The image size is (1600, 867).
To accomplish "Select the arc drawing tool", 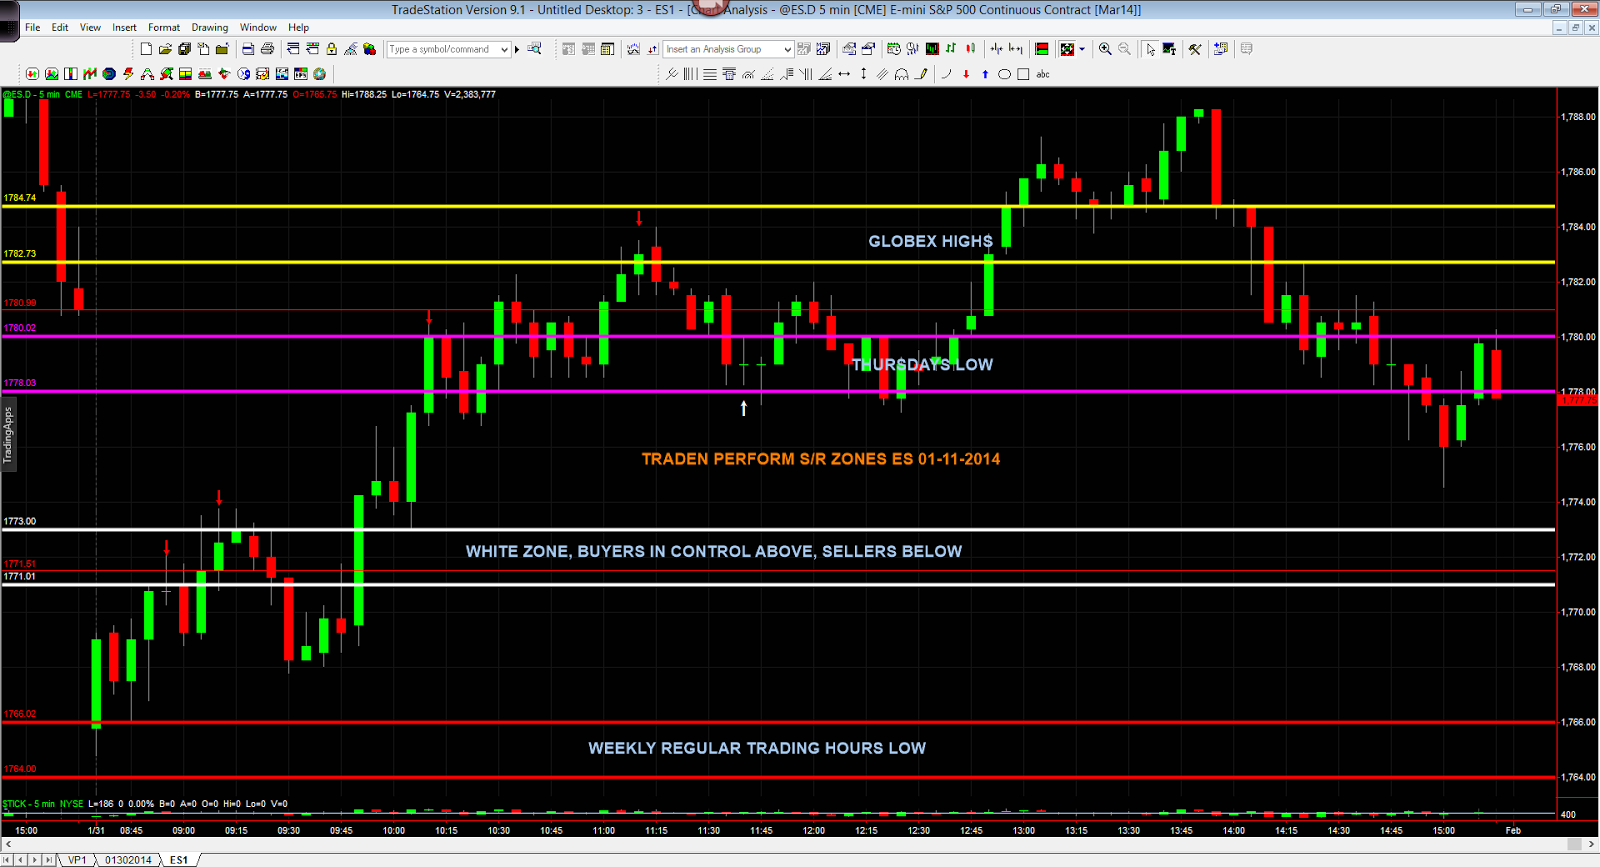I will 946,74.
